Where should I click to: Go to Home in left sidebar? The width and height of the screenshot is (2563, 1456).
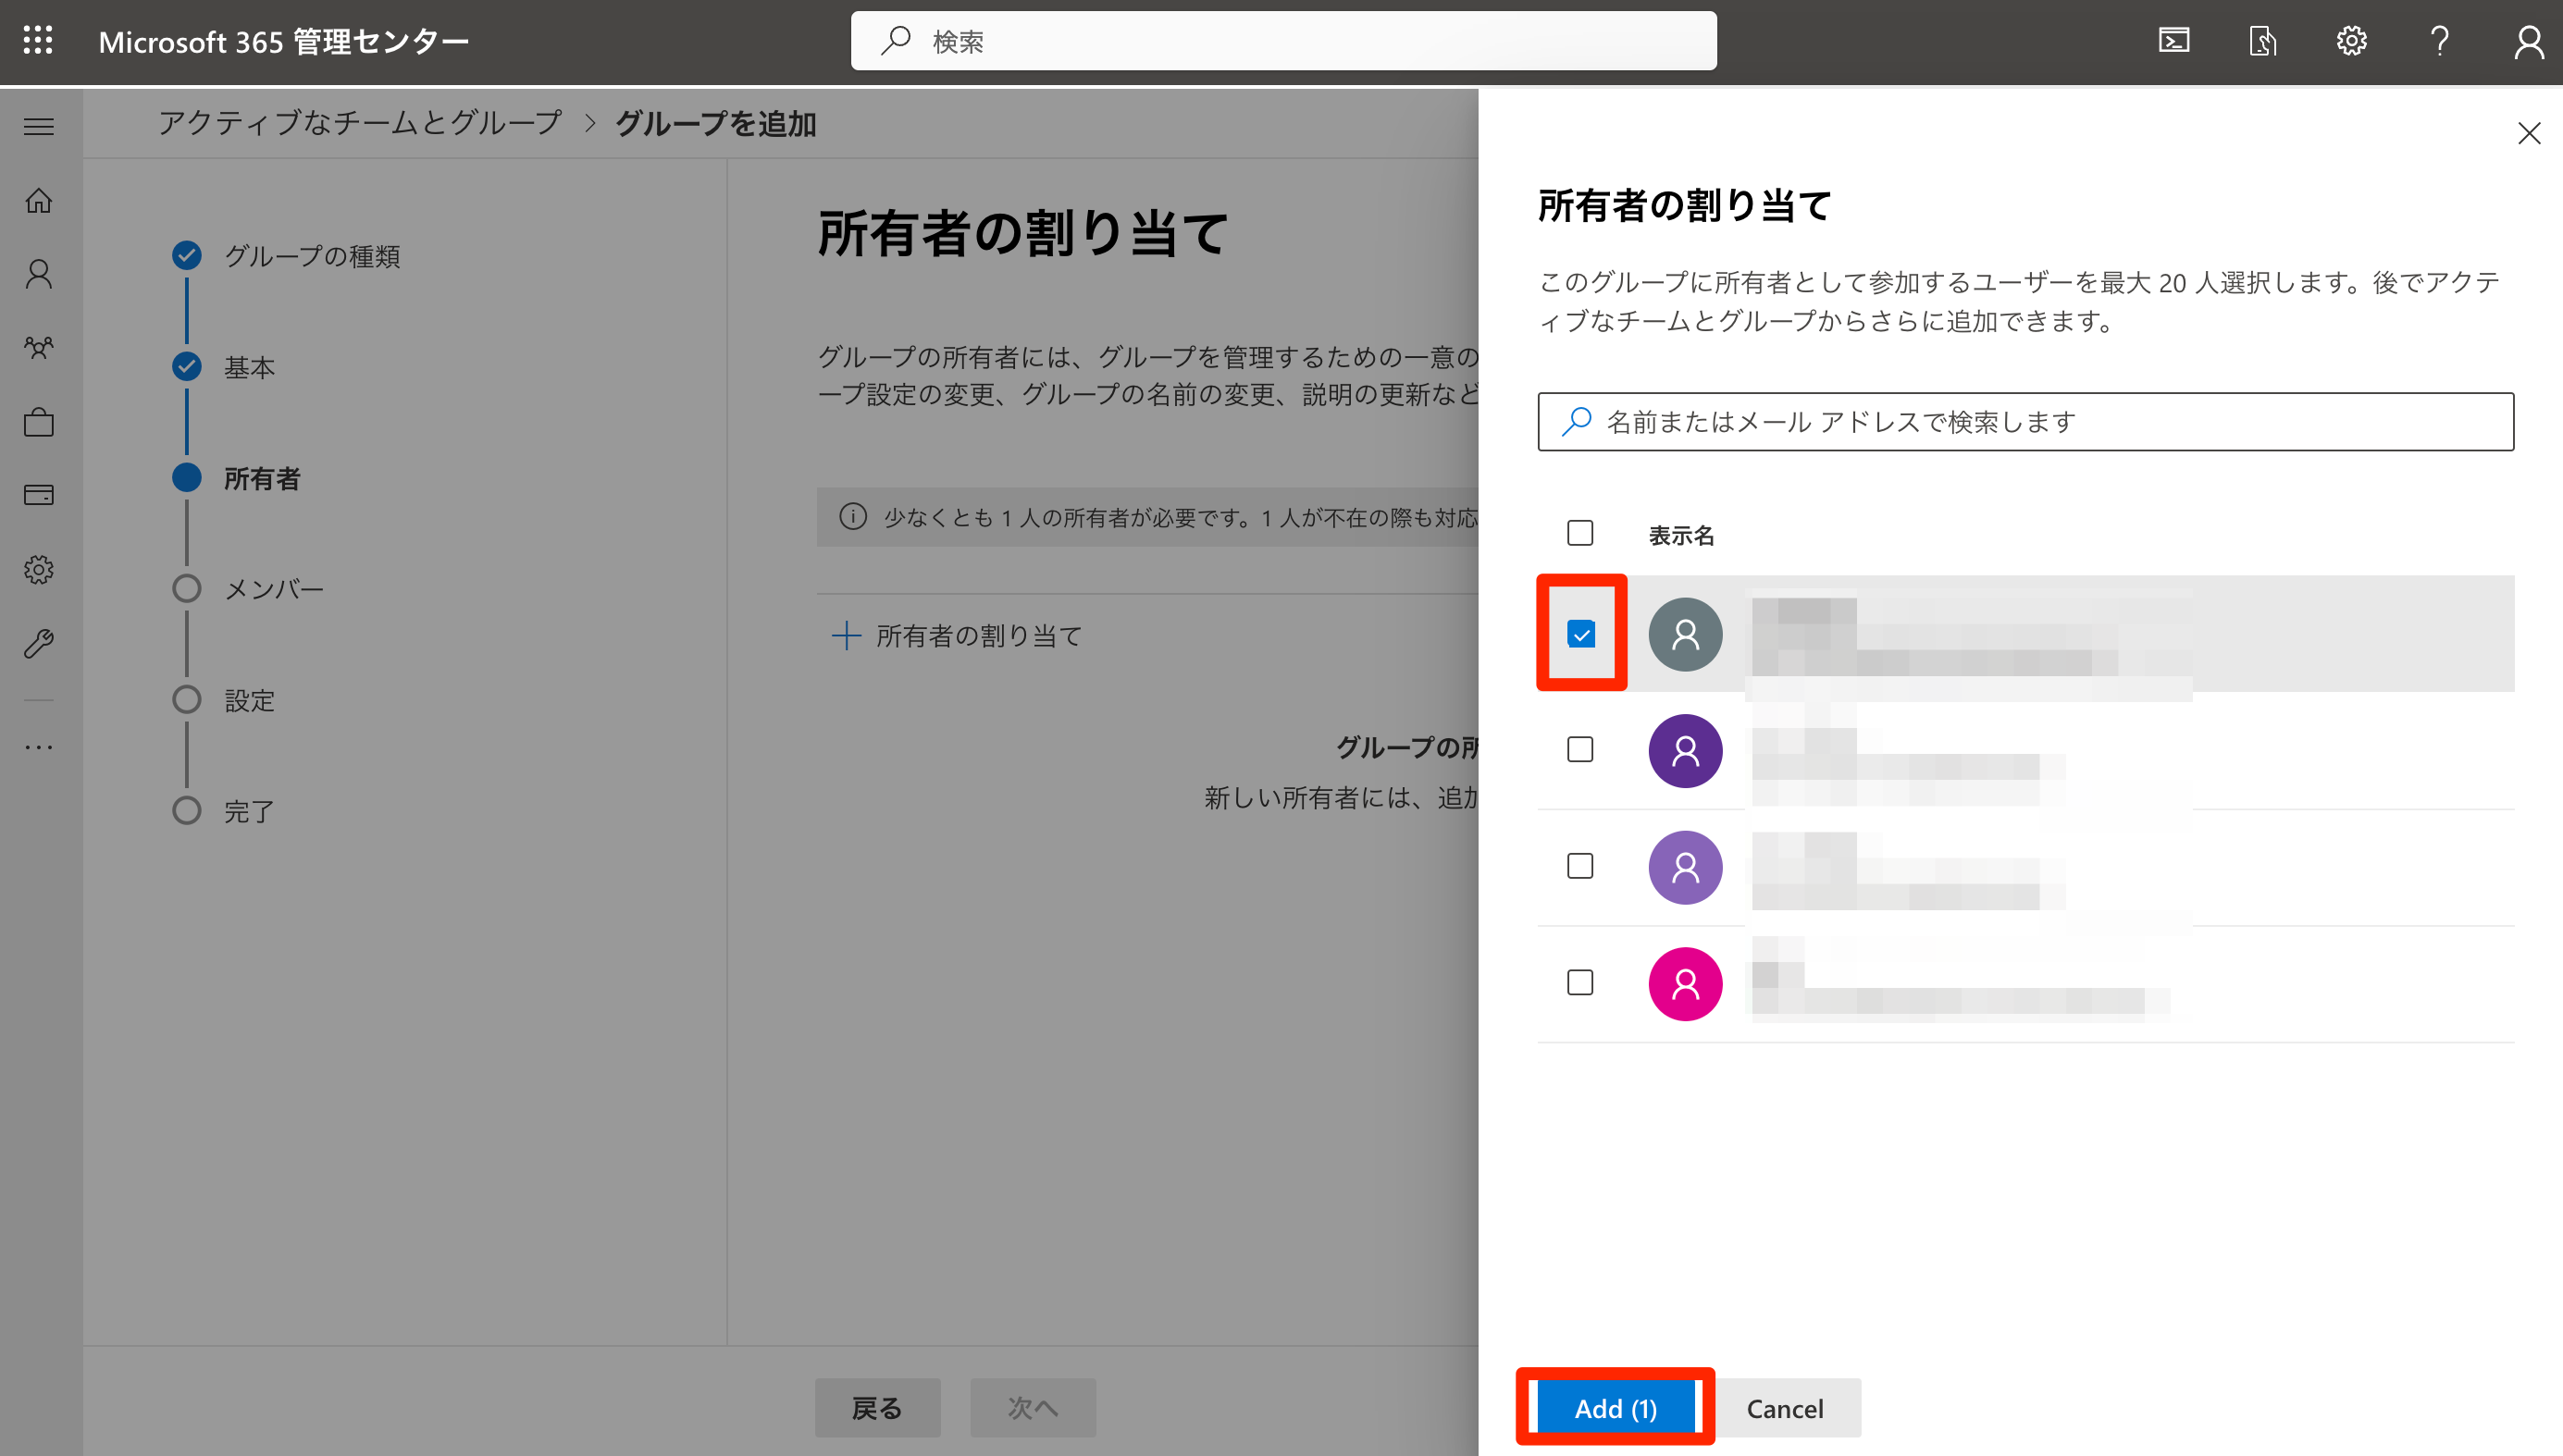coord(39,201)
